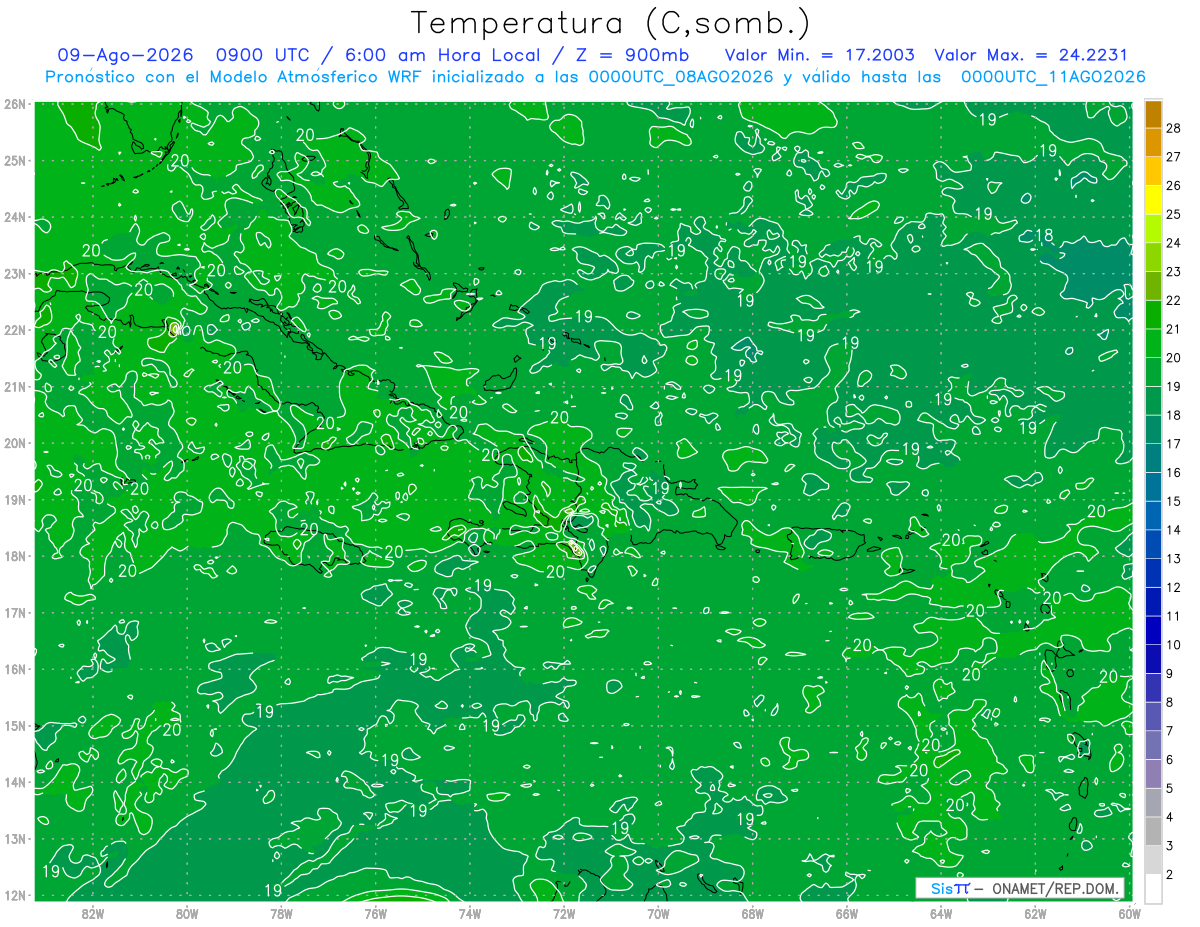Screen dimensions: 1200x927
Task: Click the initialization time "0000UTC_08AGO2026"
Action: (x=681, y=77)
